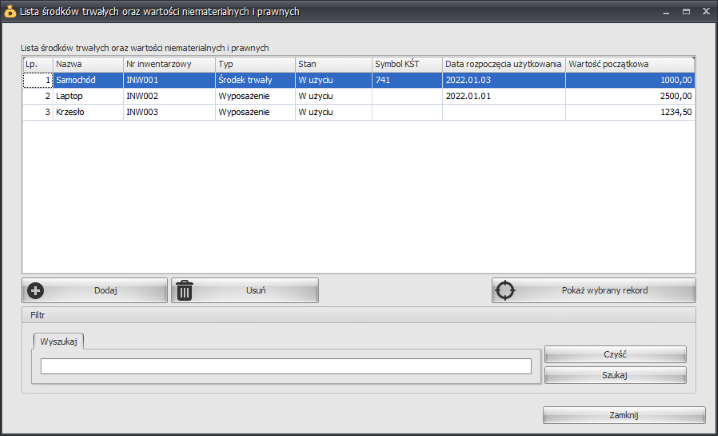Focus the search text field

[286, 366]
